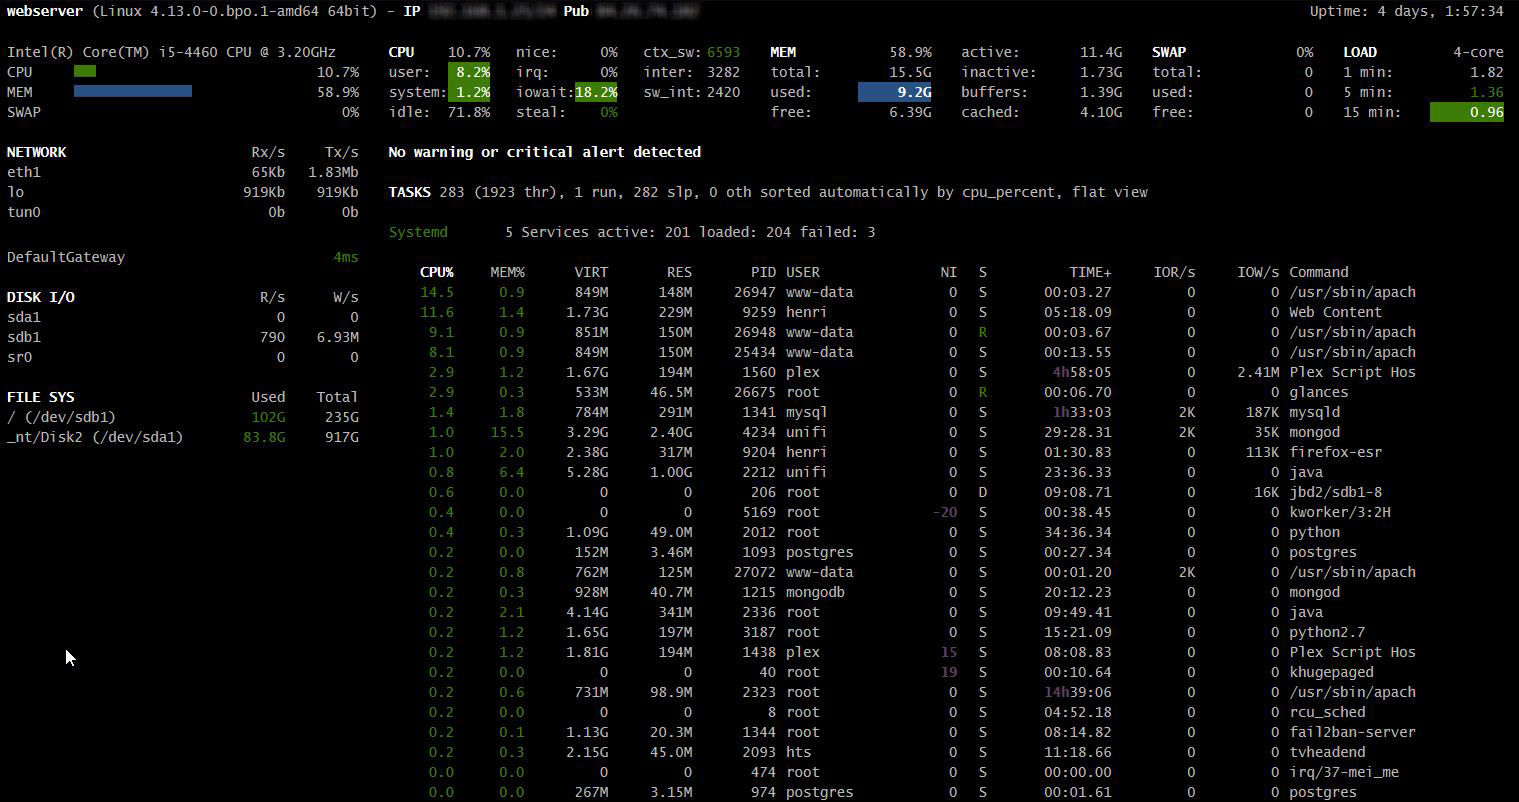Click the blue MEM usage bar
1519x802 pixels.
[x=133, y=92]
